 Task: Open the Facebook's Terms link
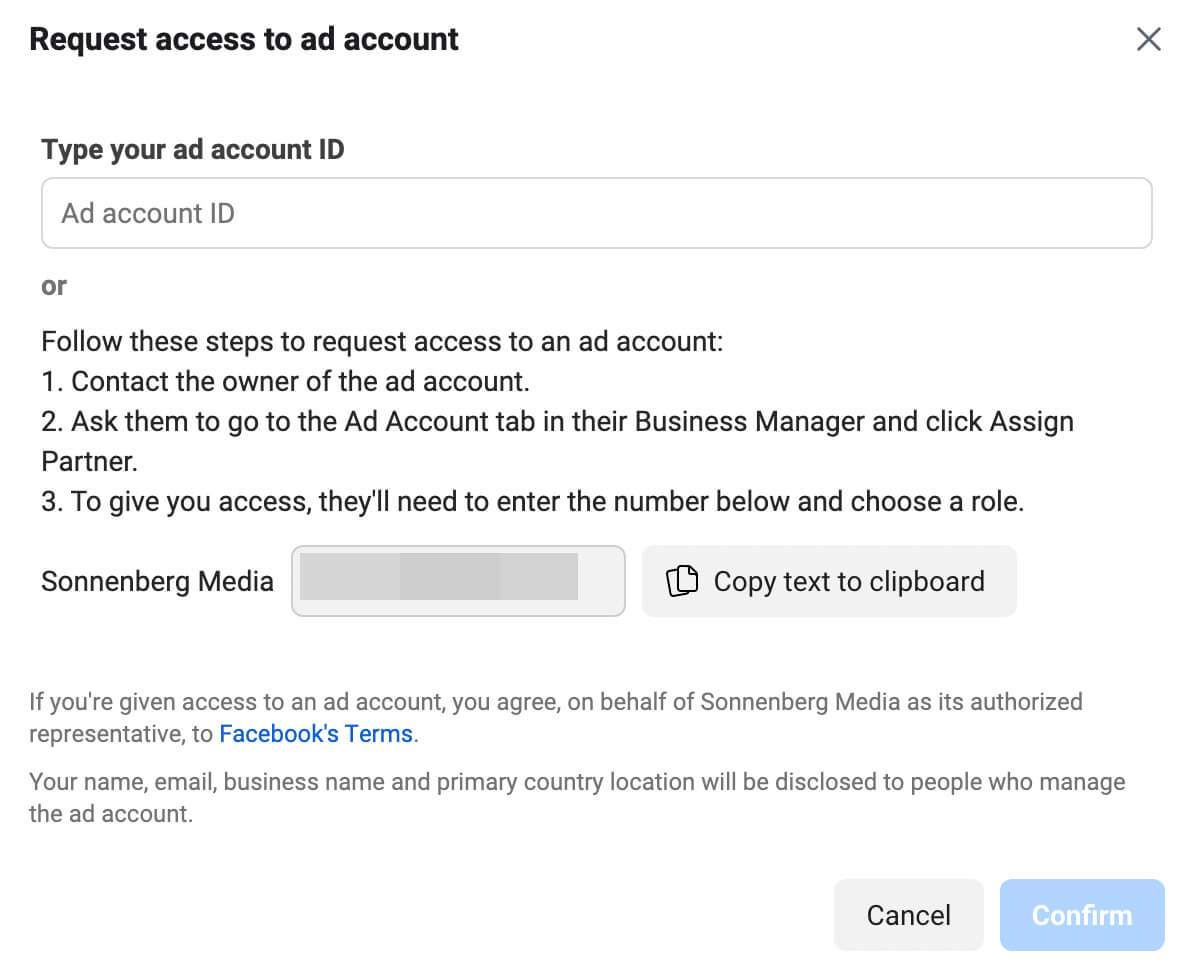pyautogui.click(x=316, y=734)
